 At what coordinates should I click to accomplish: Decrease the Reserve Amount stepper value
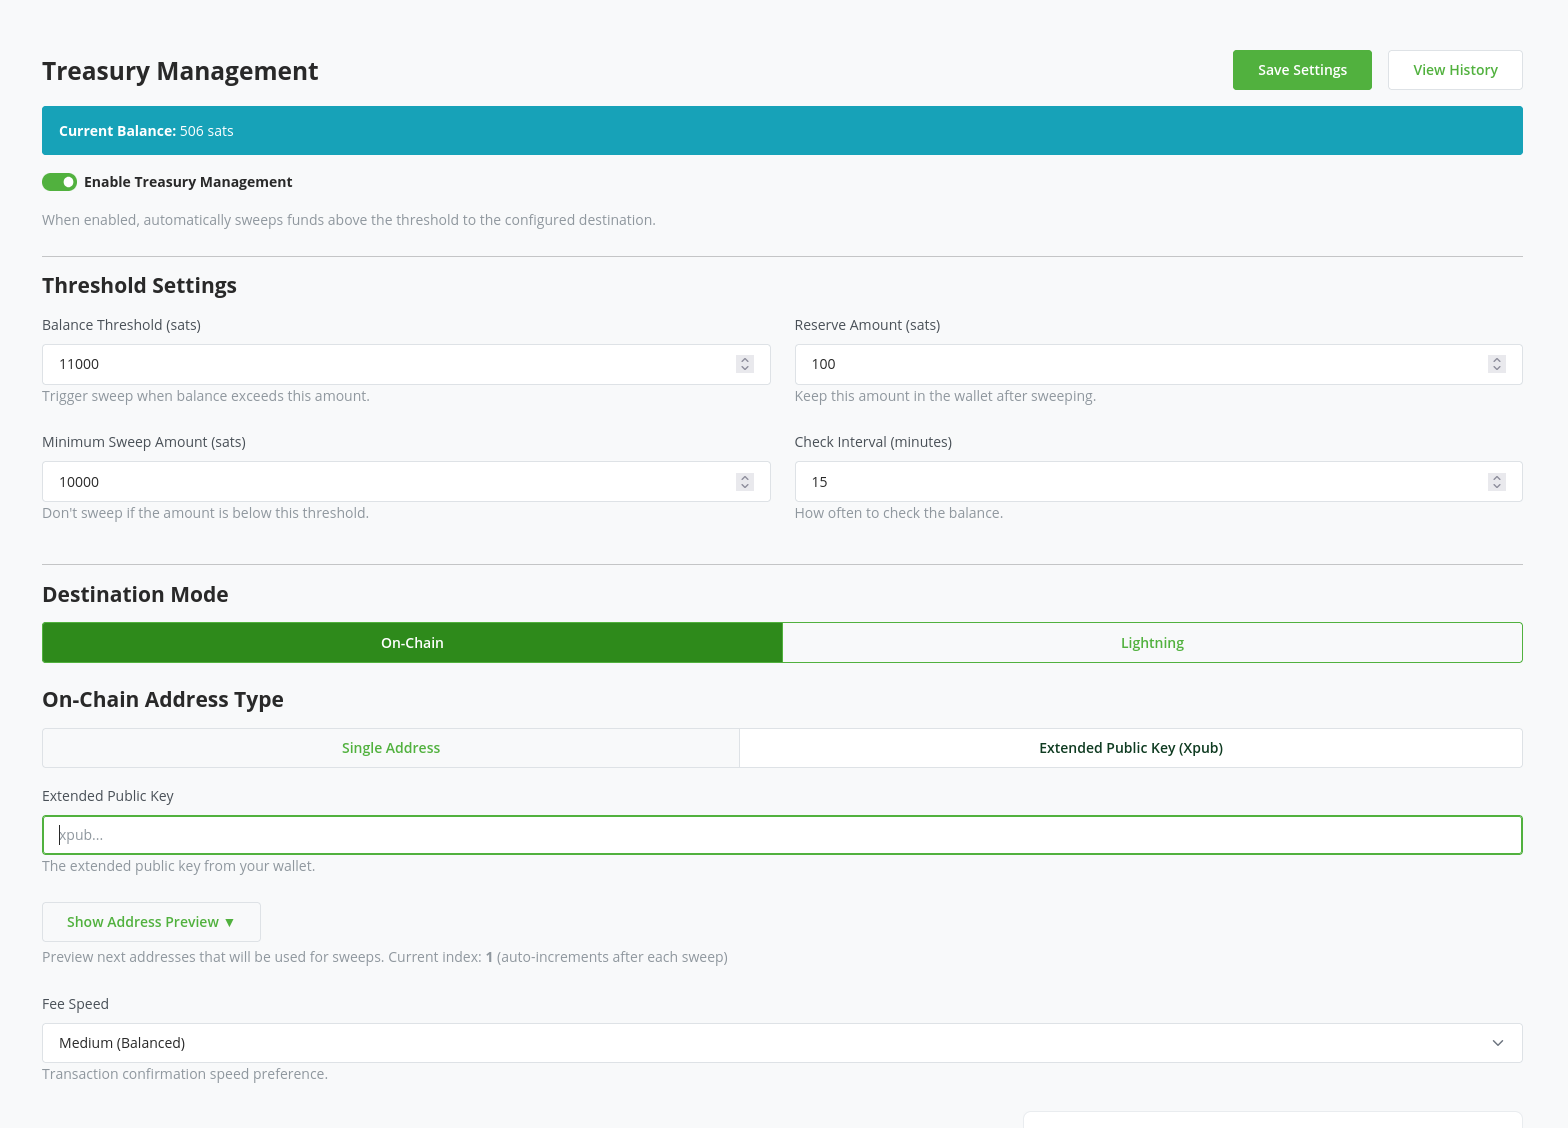pos(1496,369)
